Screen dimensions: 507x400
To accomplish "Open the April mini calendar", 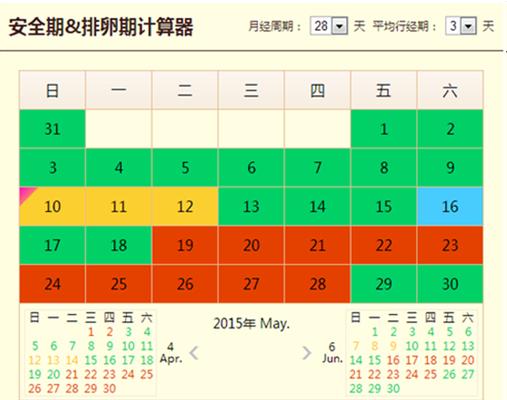I will (90, 353).
